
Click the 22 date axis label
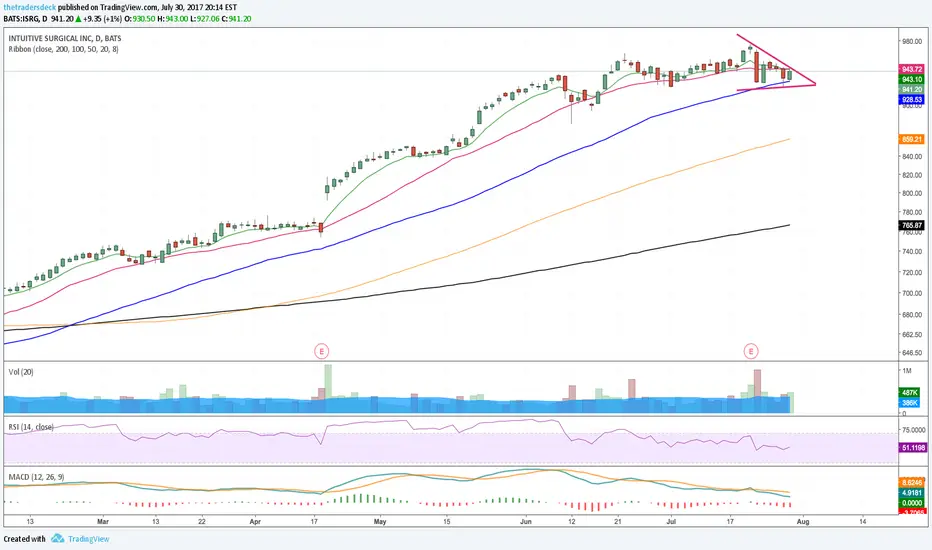pyautogui.click(x=201, y=521)
